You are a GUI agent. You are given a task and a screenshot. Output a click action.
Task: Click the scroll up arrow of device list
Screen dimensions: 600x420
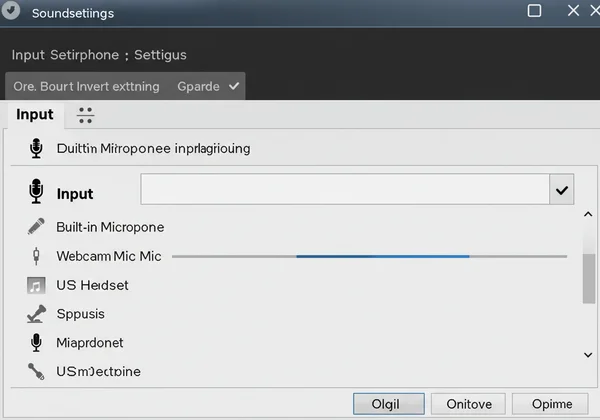tap(588, 214)
